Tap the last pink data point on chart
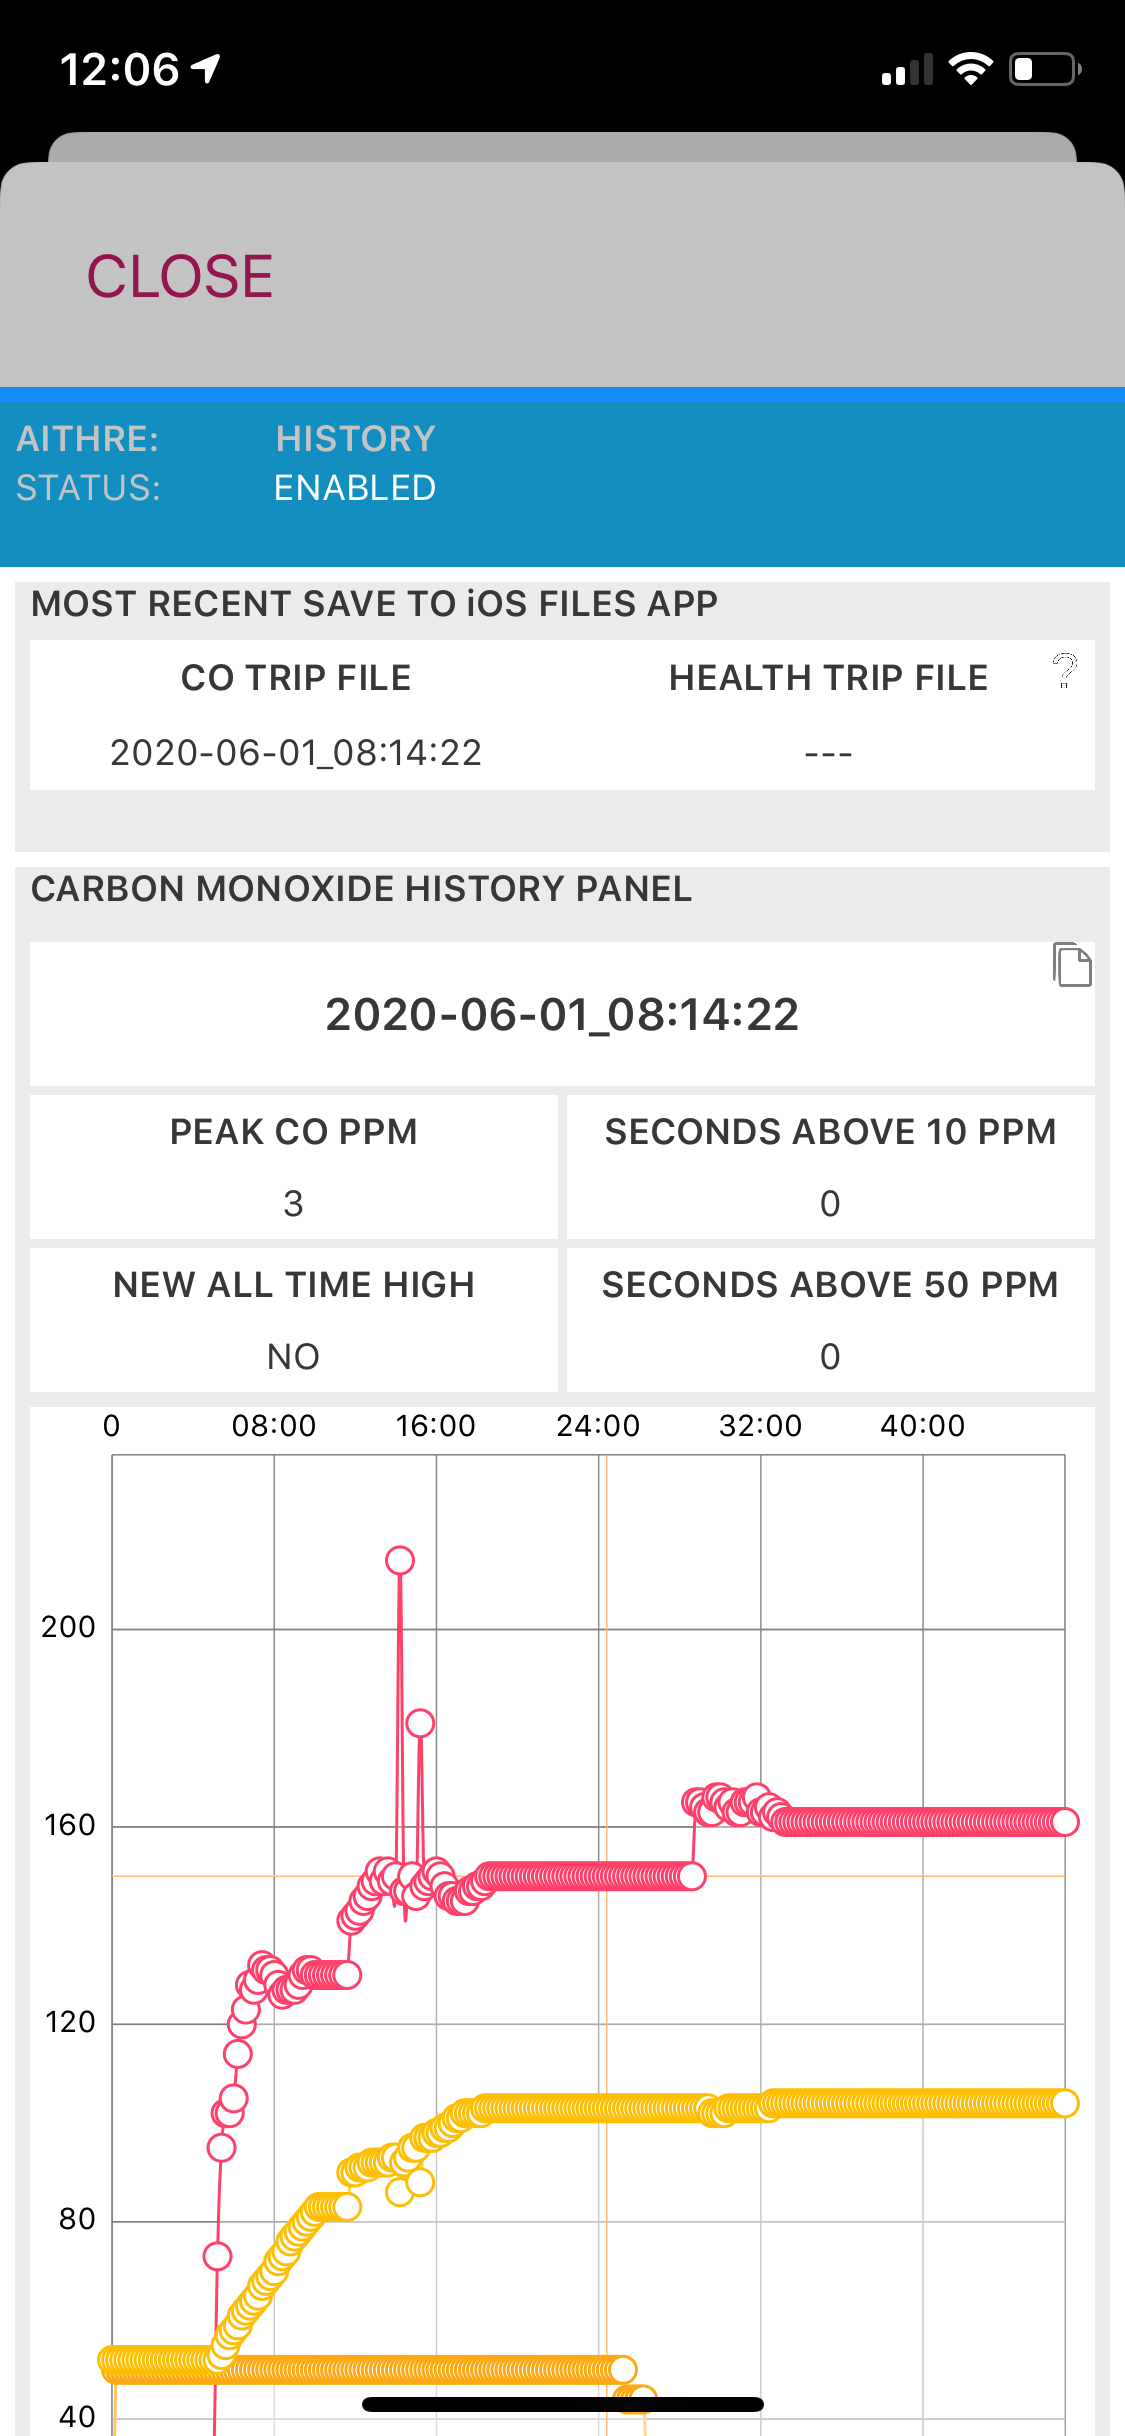 click(1065, 1822)
